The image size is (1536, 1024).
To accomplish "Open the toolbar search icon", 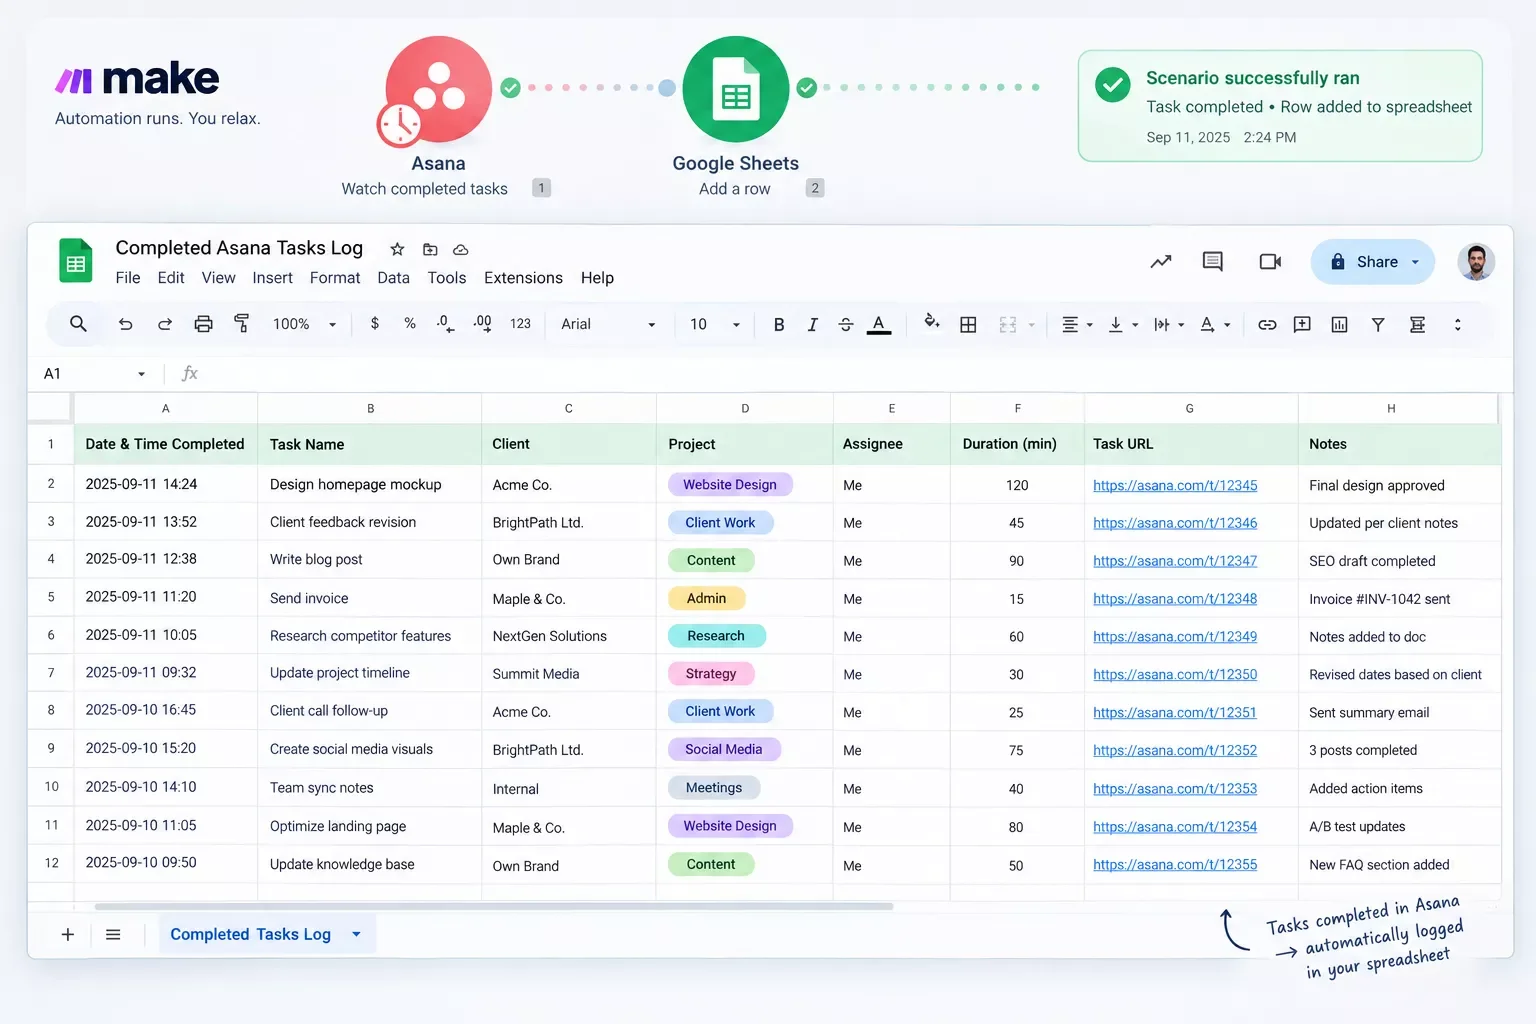I will pyautogui.click(x=78, y=324).
